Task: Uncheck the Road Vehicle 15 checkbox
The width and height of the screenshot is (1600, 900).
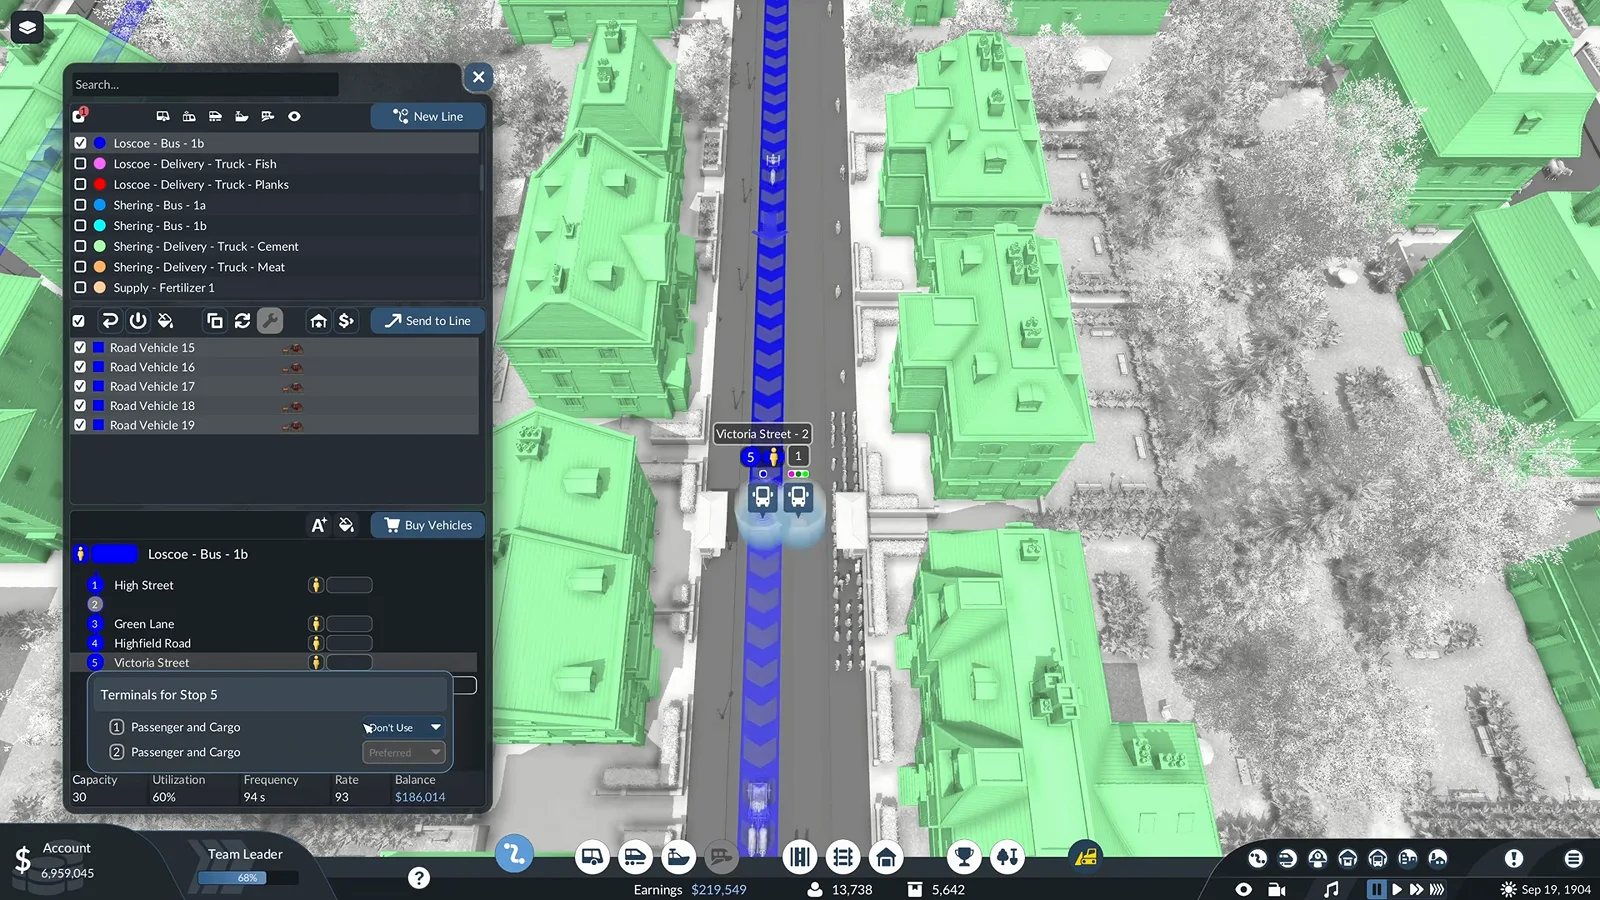Action: click(x=80, y=347)
